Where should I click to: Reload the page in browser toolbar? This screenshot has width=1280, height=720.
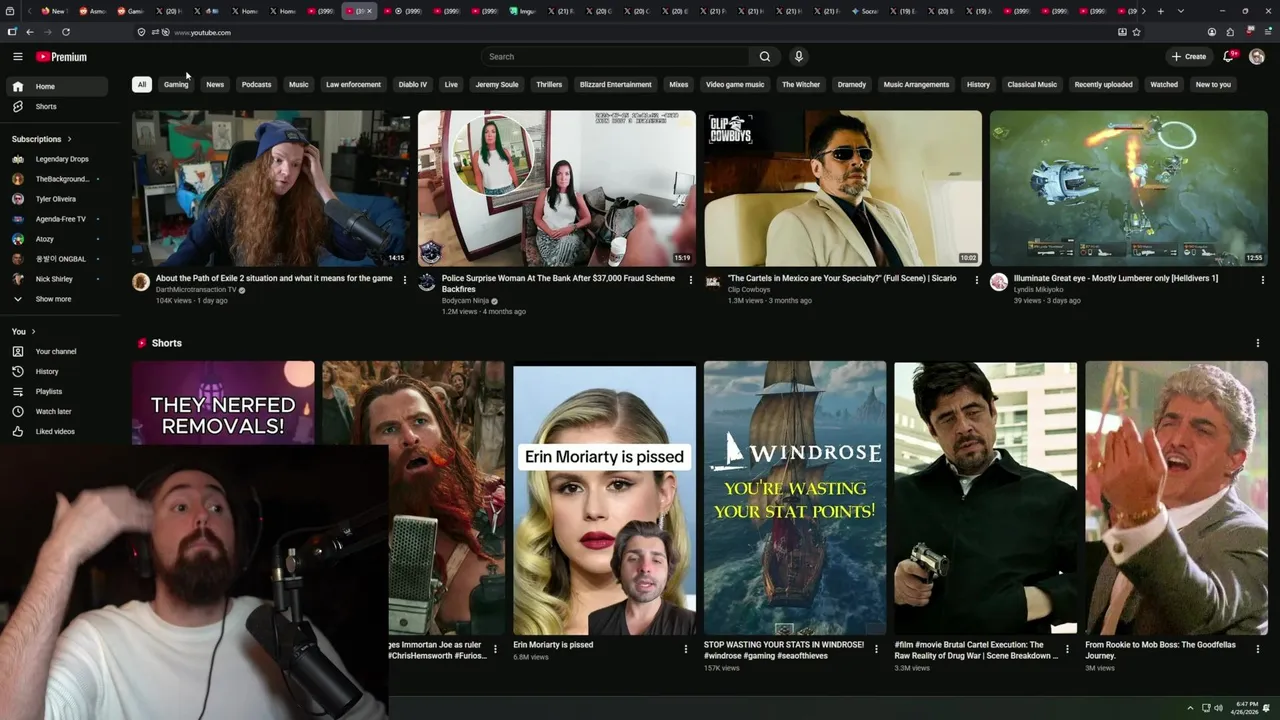(x=66, y=32)
